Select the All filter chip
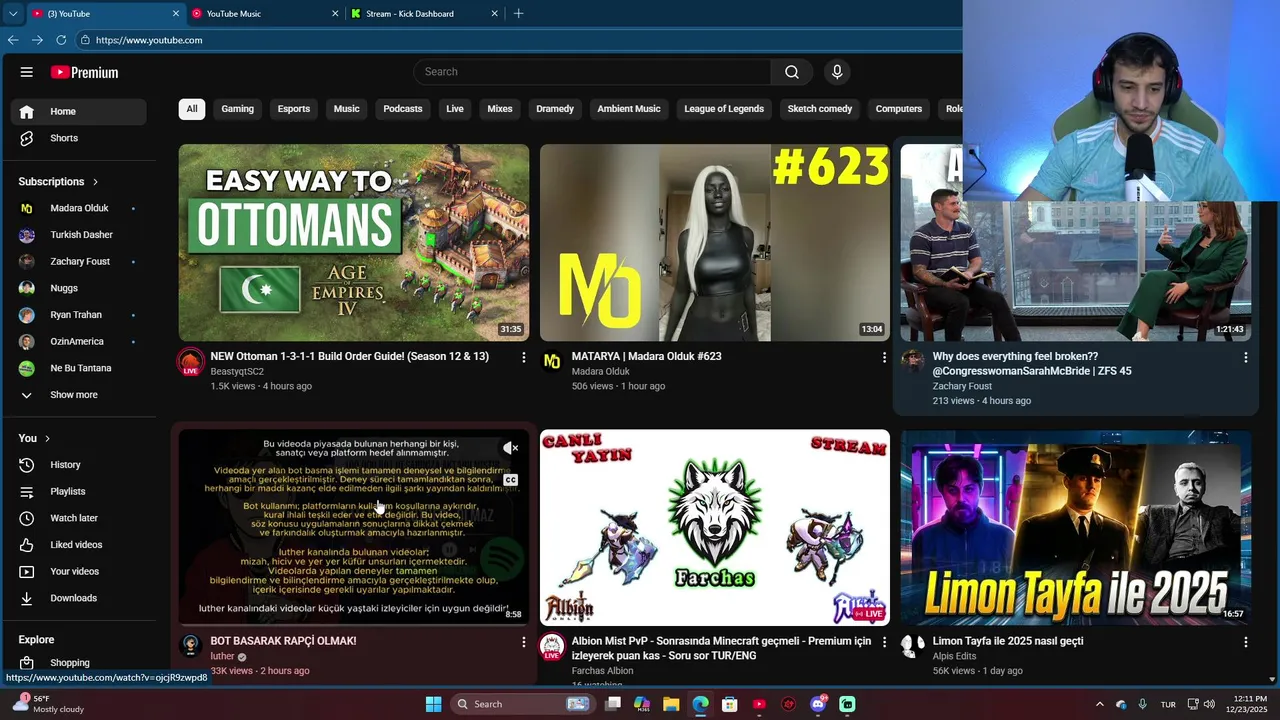This screenshot has width=1280, height=720. (192, 109)
